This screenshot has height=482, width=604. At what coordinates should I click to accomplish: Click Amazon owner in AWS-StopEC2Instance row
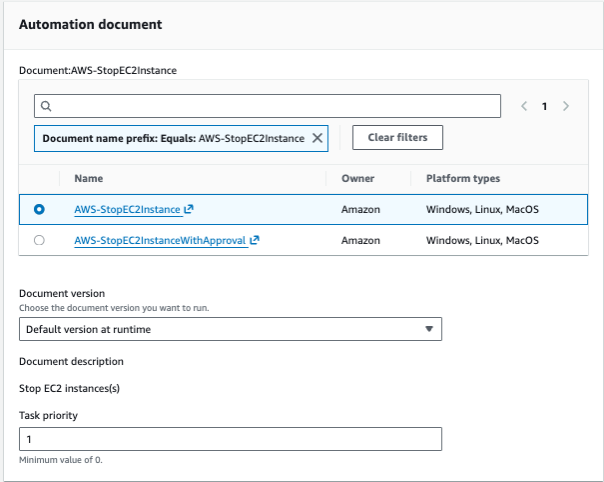tap(361, 209)
